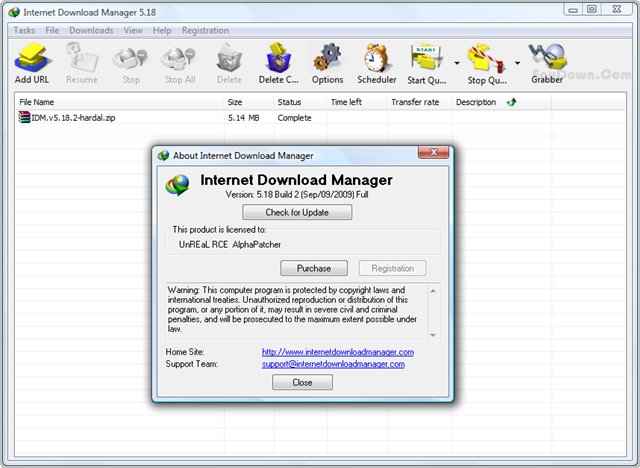Open the Downloads menu
The height and width of the screenshot is (468, 640).
click(91, 30)
